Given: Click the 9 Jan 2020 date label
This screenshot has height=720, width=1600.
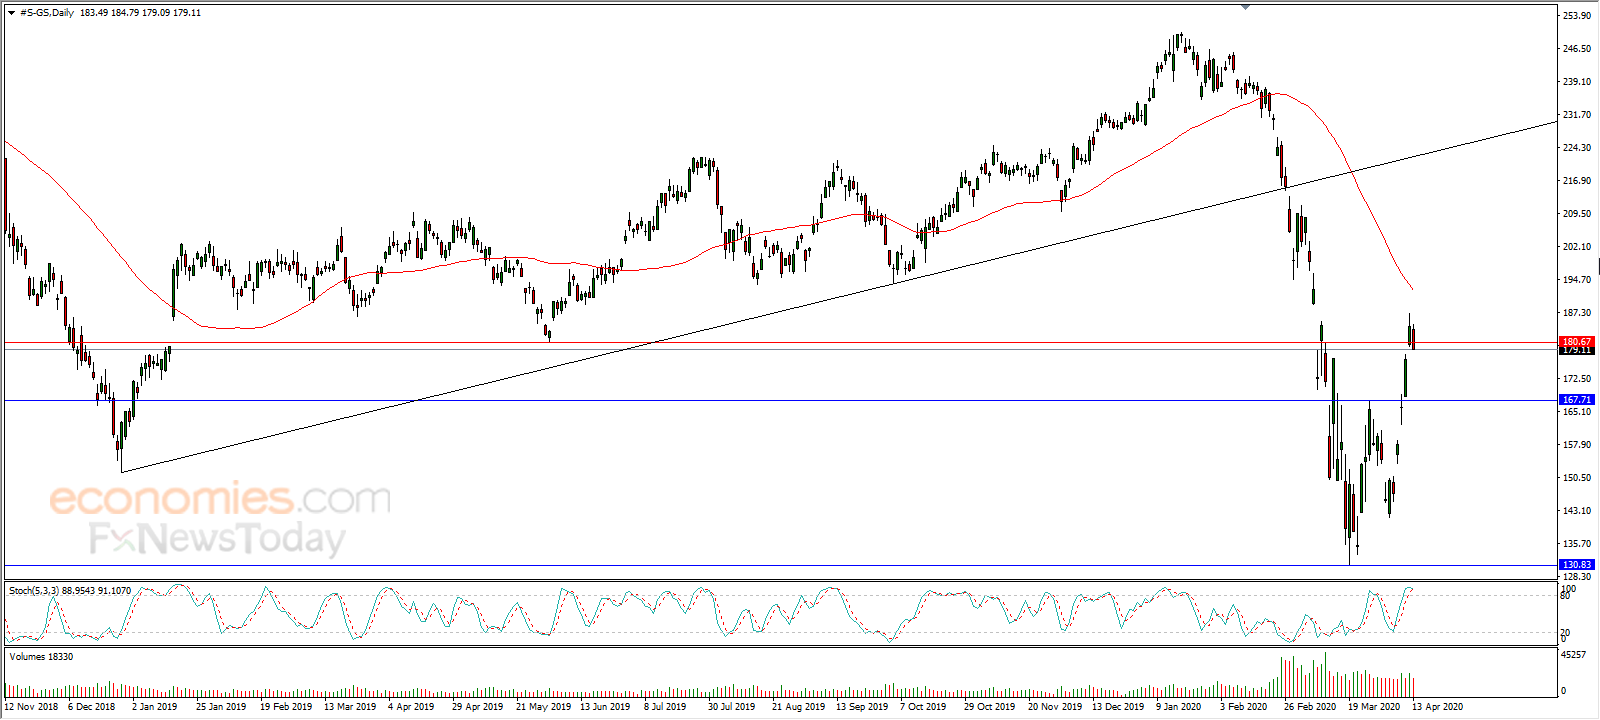Looking at the screenshot, I should pyautogui.click(x=1178, y=706).
